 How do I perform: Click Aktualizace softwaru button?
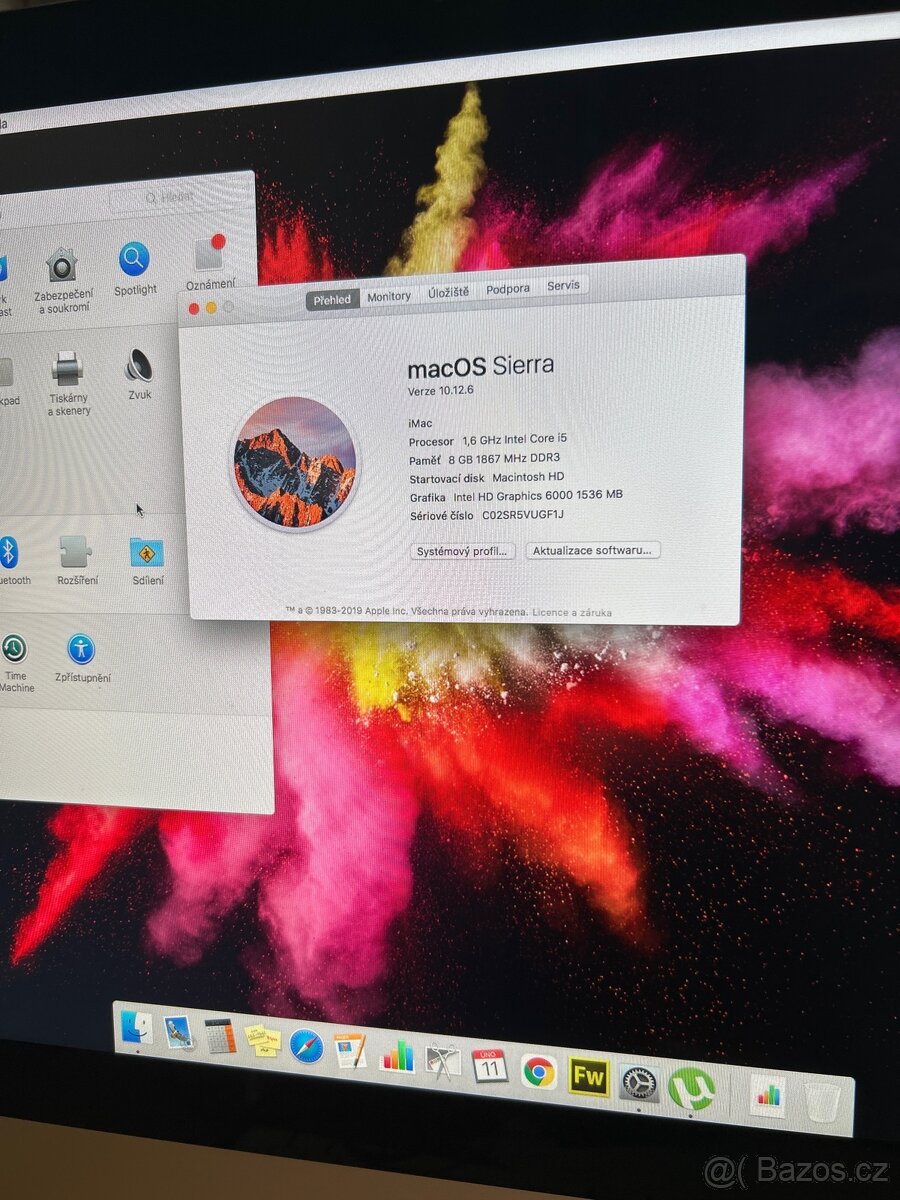(x=591, y=549)
